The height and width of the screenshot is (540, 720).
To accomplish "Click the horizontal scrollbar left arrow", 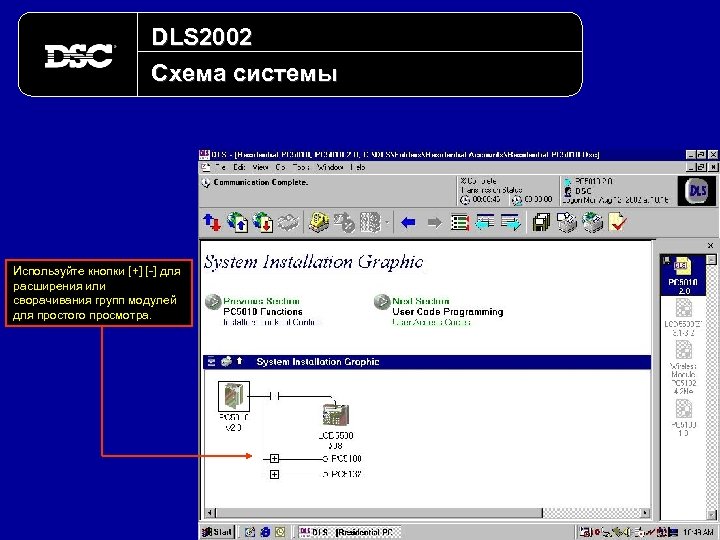I will [209, 512].
